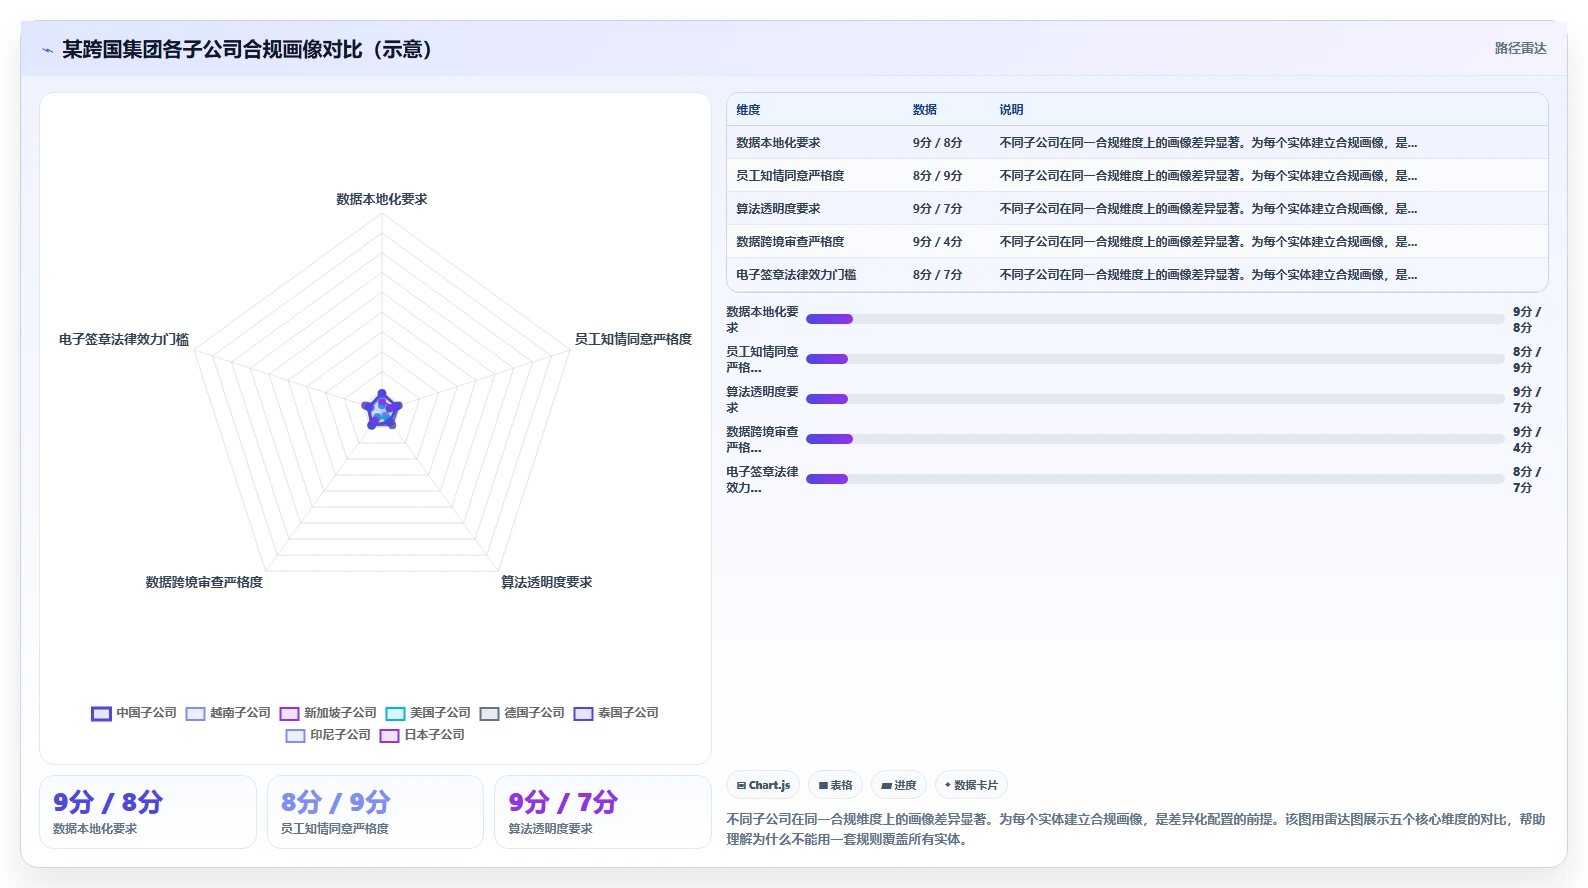Image resolution: width=1588 pixels, height=888 pixels.
Task: Click the description paragraph under the chips
Action: pos(1136,829)
